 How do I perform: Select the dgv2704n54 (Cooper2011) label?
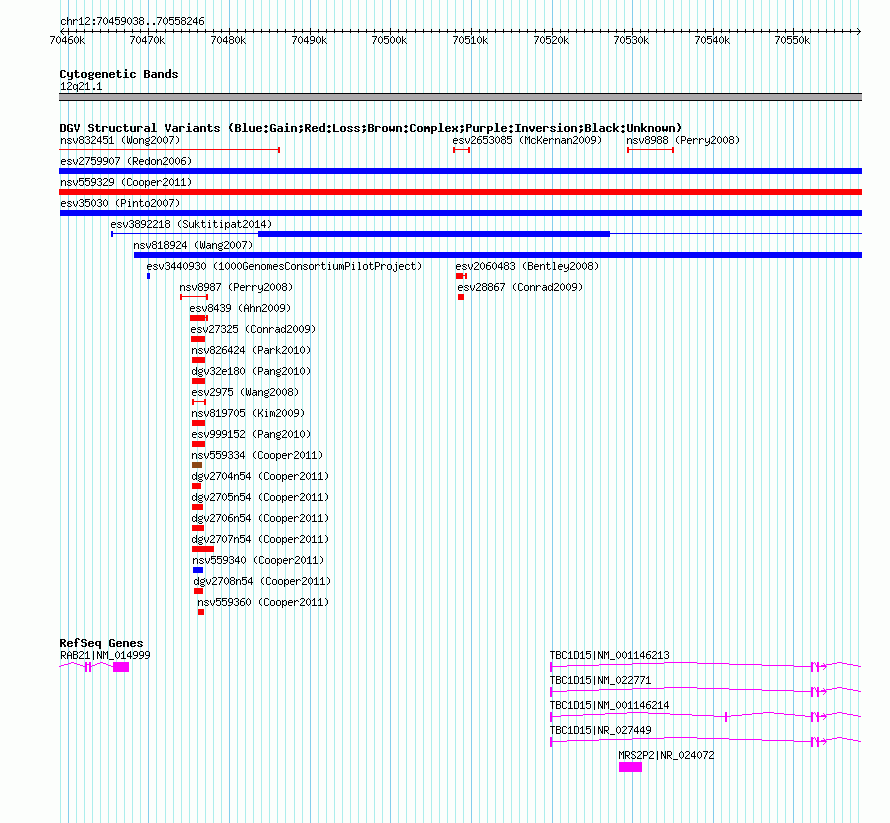260,476
